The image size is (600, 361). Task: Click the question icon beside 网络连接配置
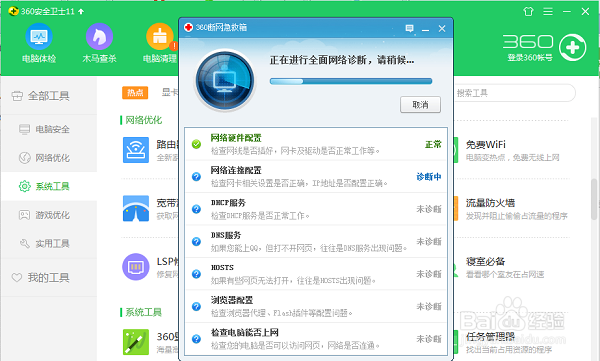[x=196, y=176]
